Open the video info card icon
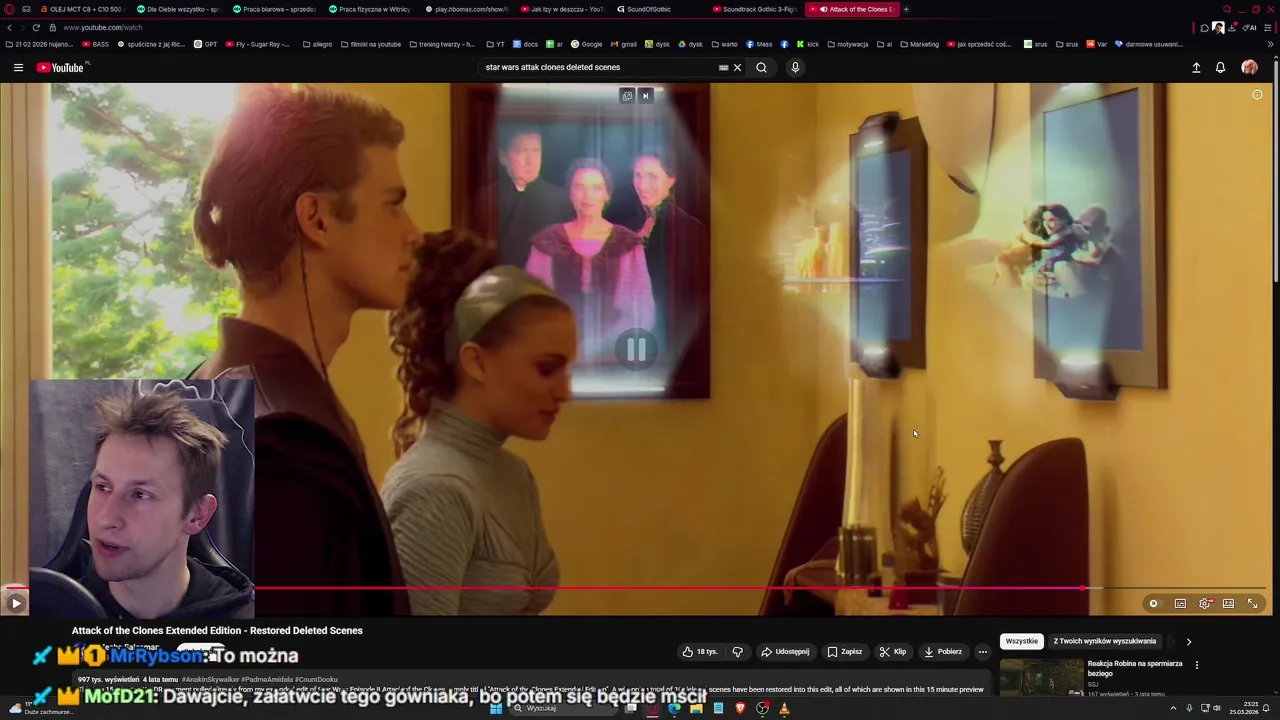The image size is (1280, 720). pyautogui.click(x=1257, y=95)
